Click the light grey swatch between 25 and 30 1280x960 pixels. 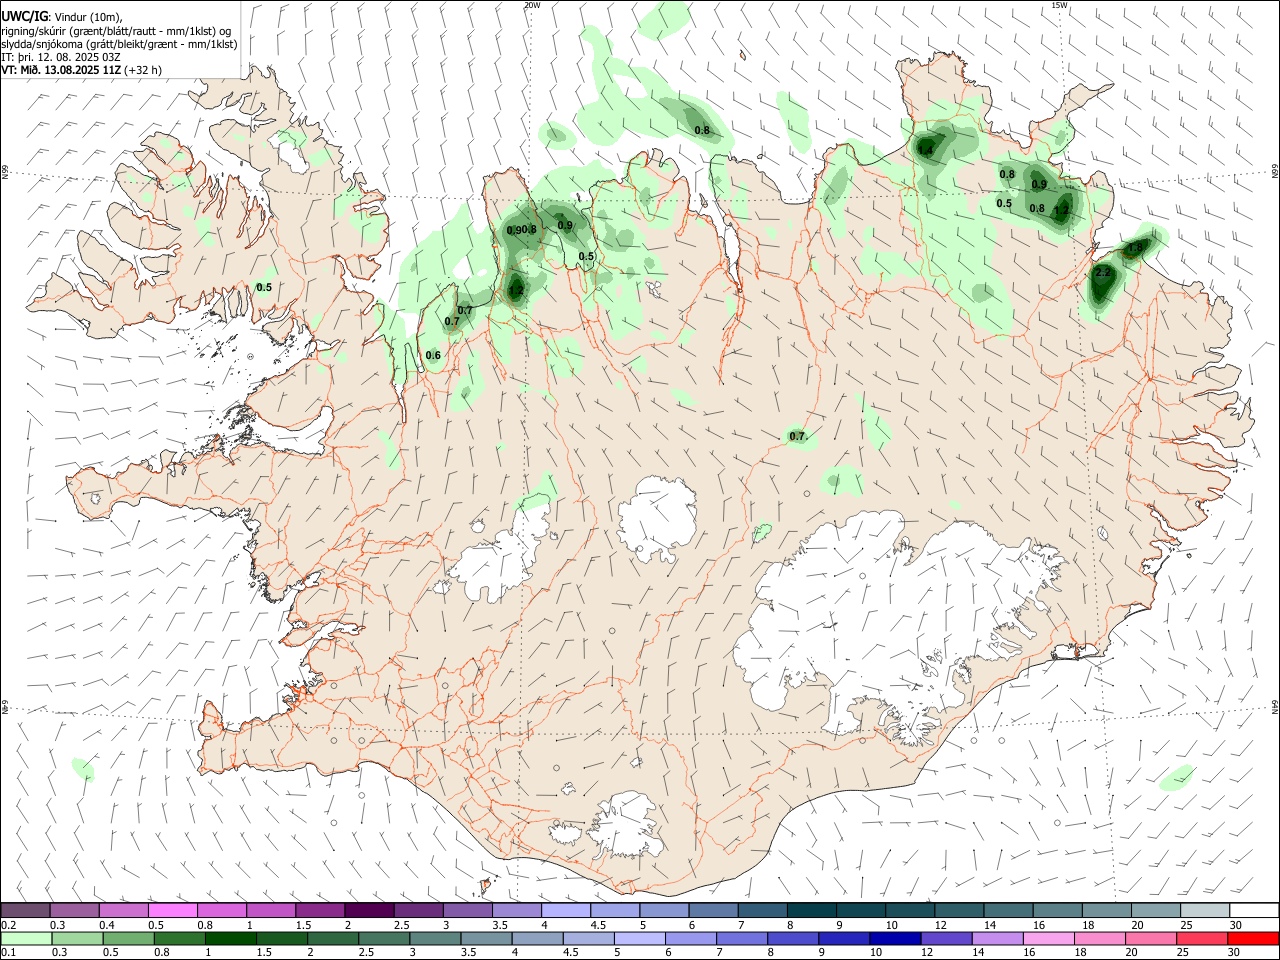click(x=1205, y=910)
